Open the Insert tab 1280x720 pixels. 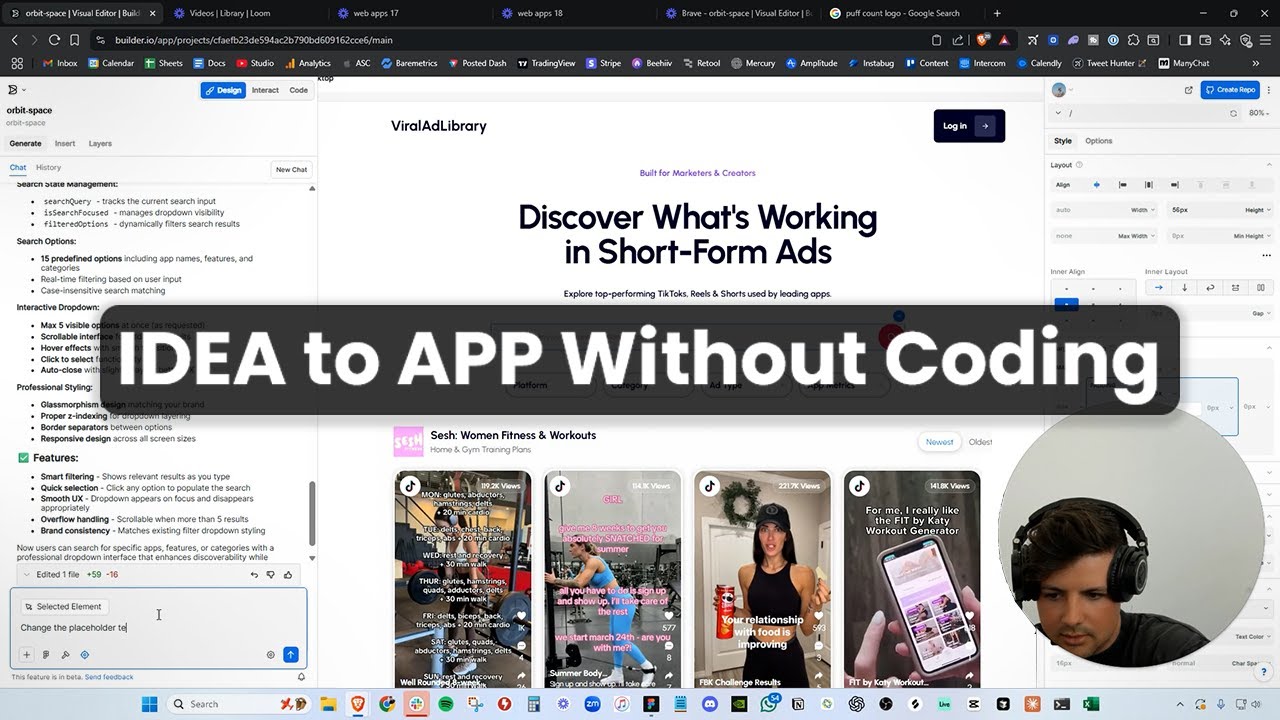65,144
